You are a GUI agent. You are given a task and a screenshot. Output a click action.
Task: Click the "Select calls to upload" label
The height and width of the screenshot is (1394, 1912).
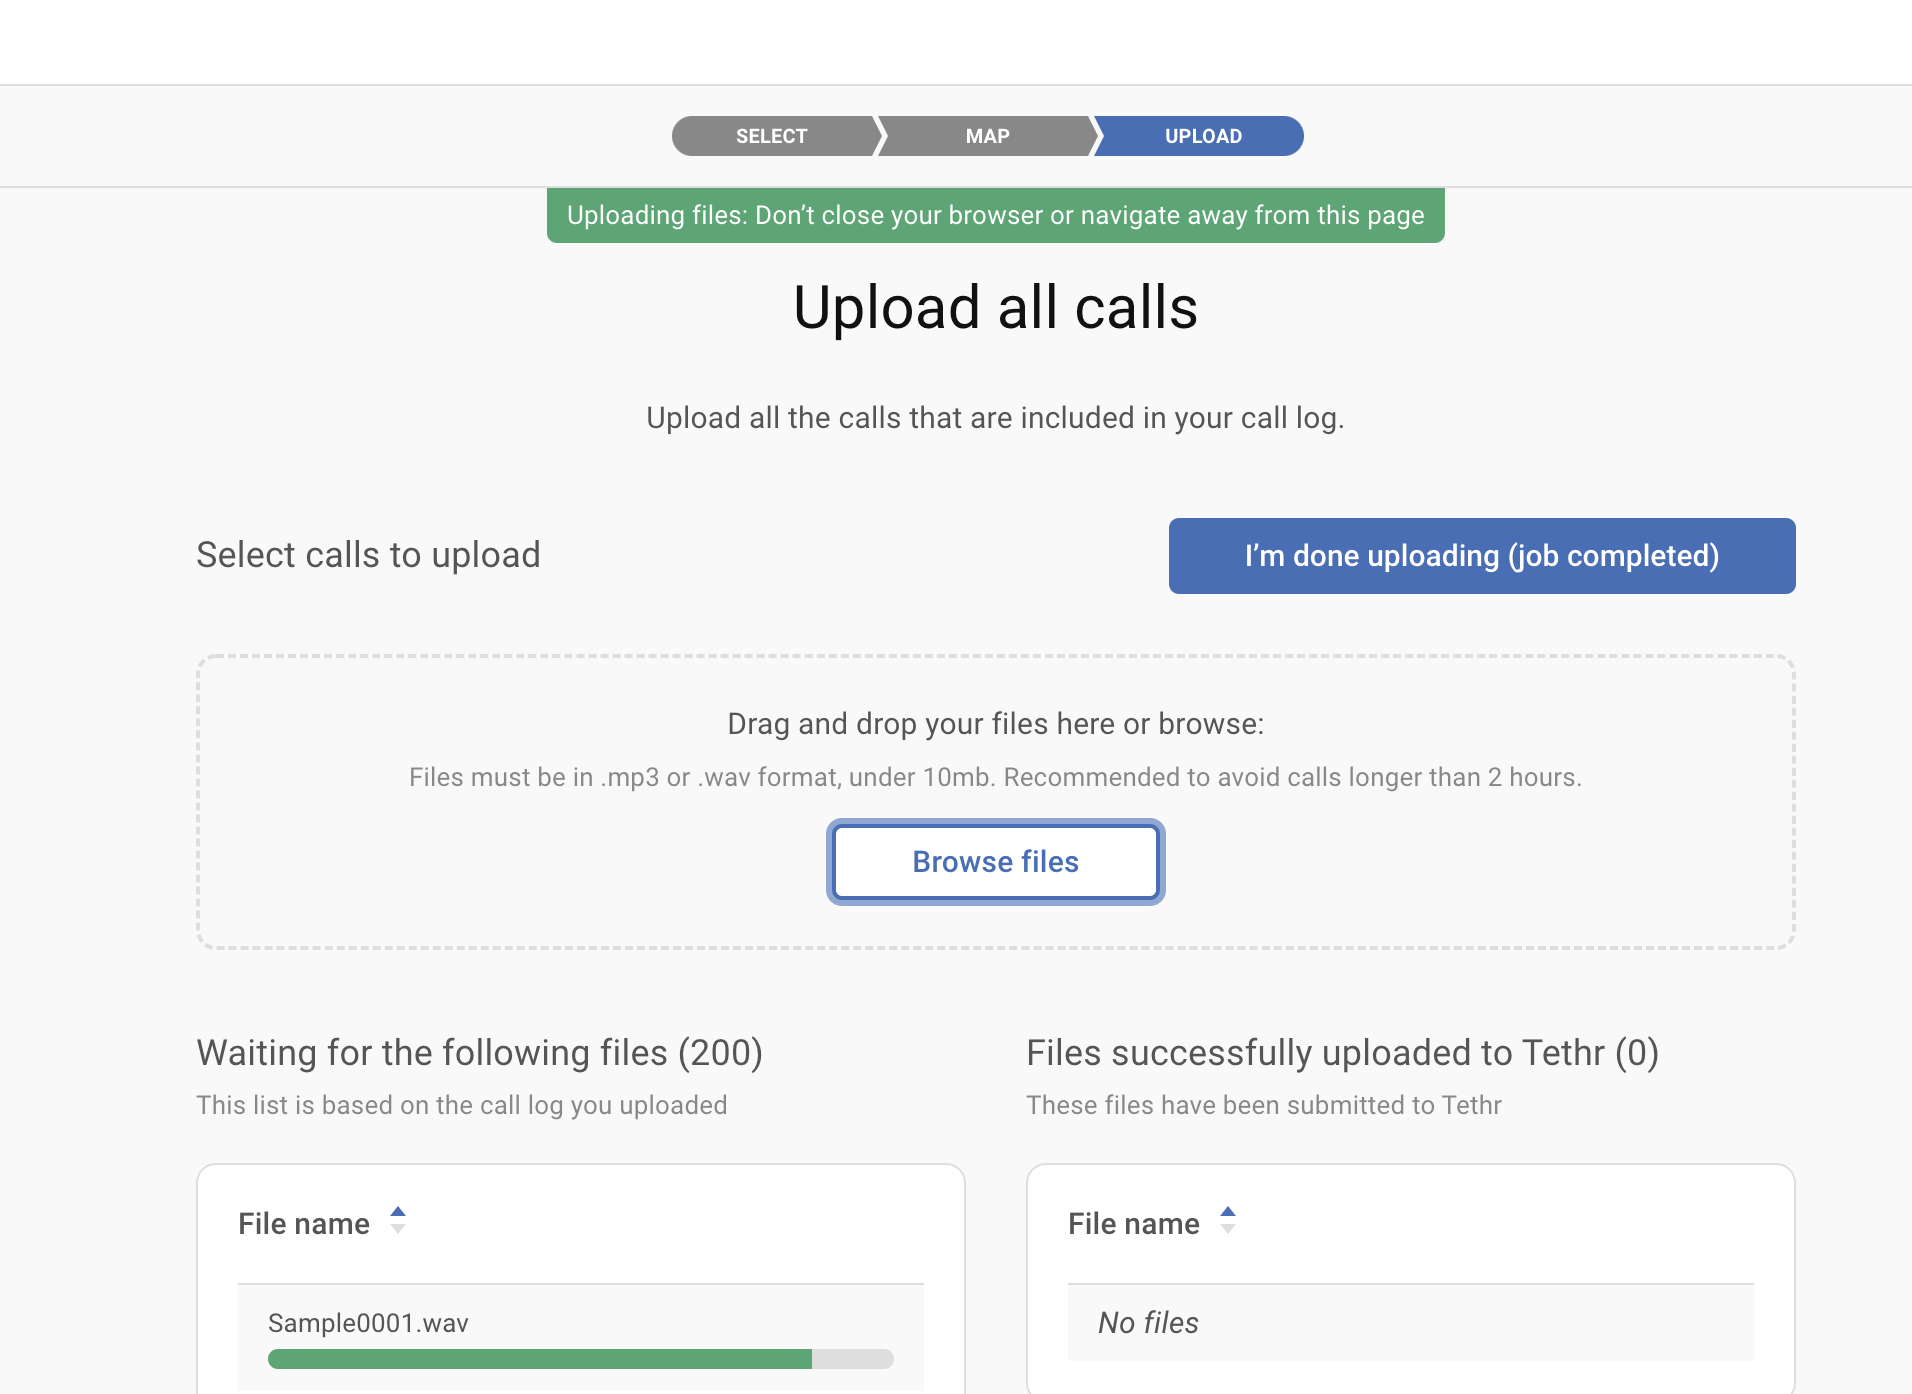368,555
